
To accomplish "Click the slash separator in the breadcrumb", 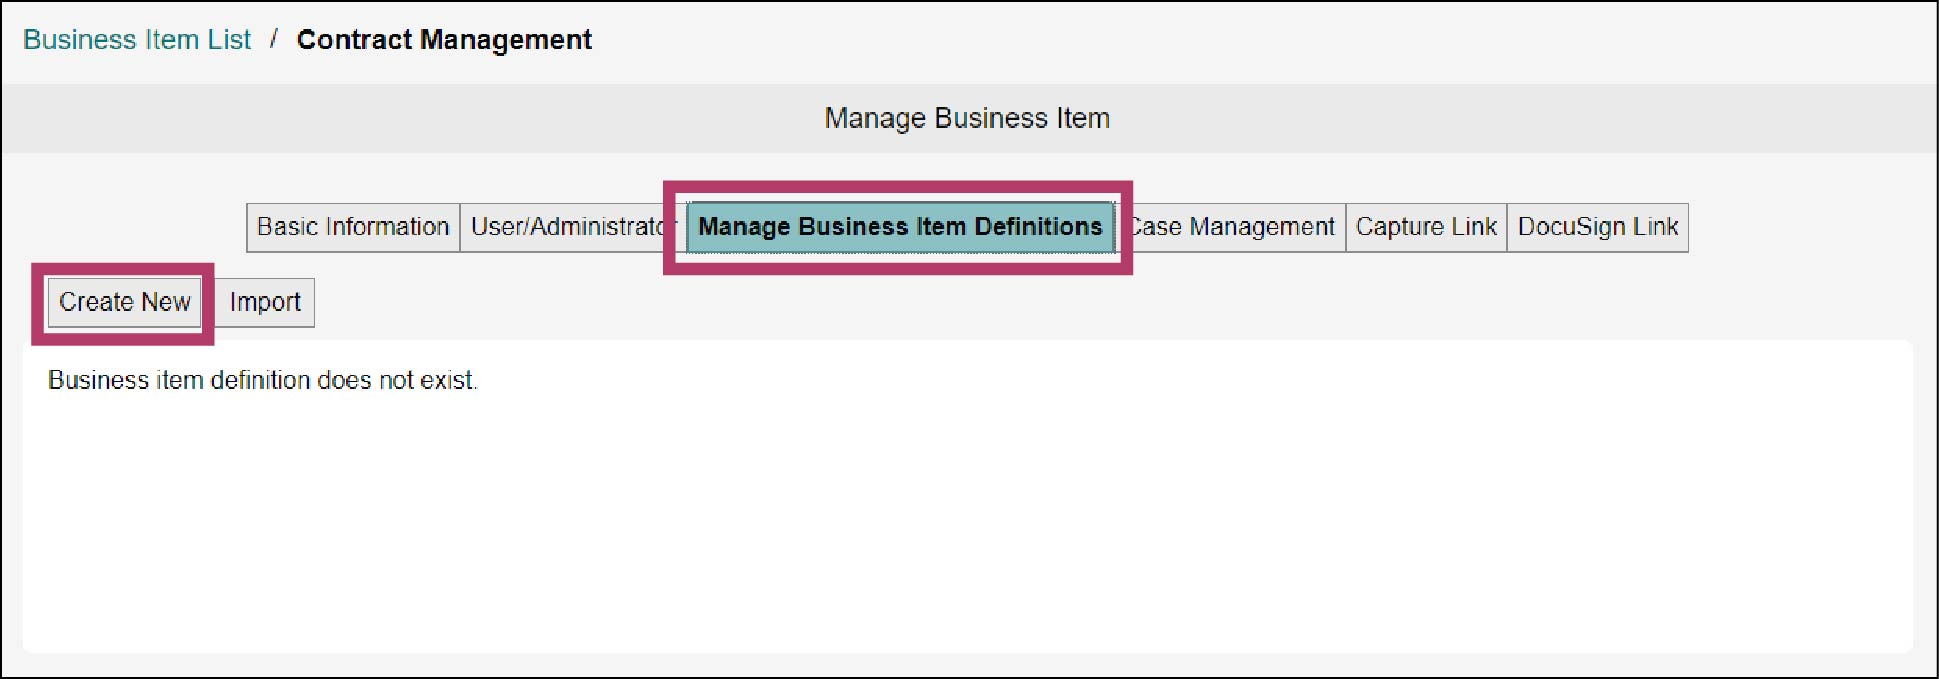I will pos(273,40).
